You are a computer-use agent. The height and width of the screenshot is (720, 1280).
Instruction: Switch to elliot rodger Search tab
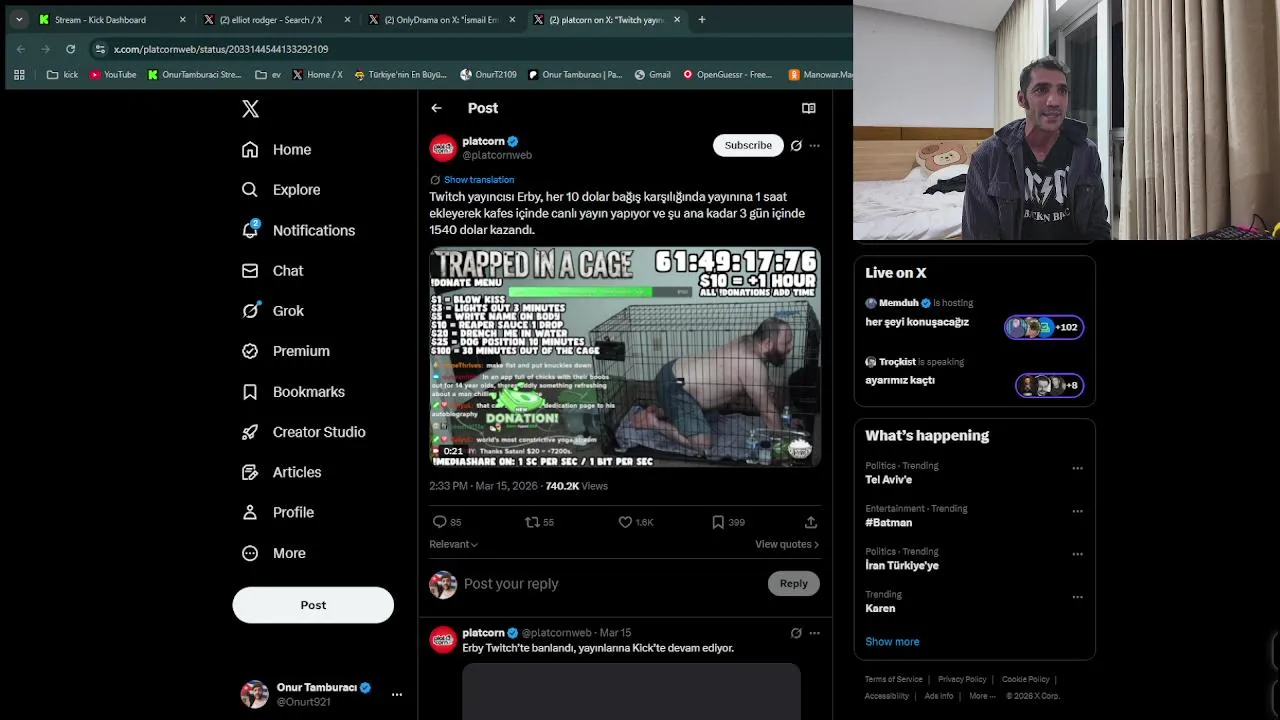click(x=277, y=19)
